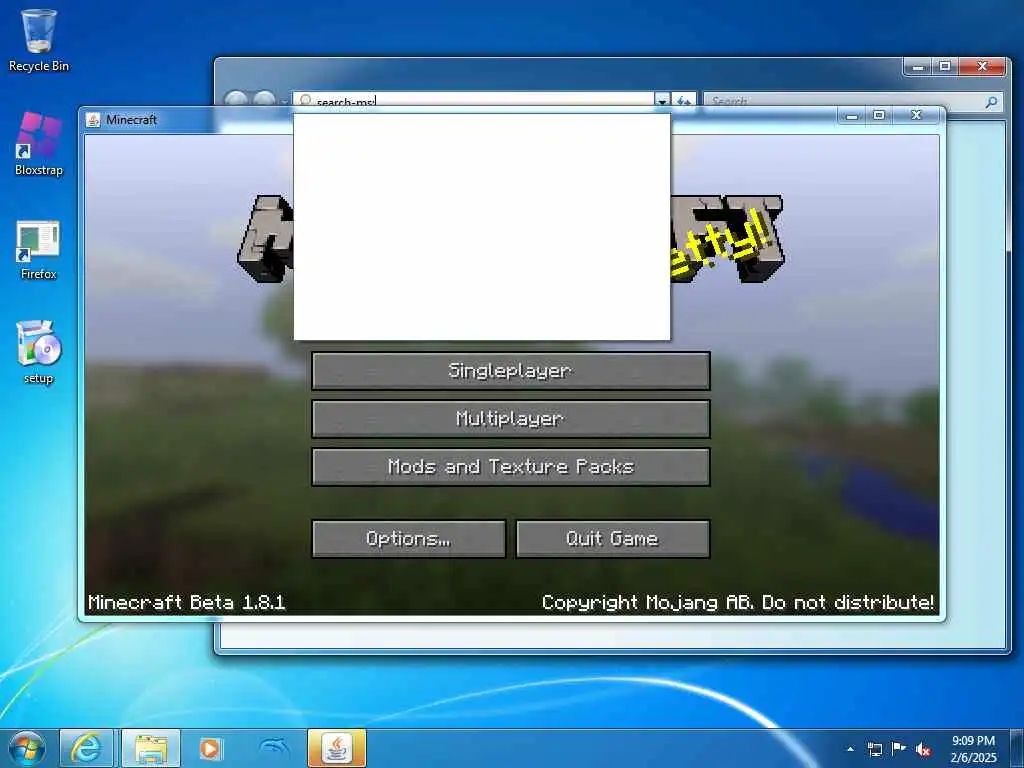Open the network tray icon
Viewport: 1024px width, 768px height.
click(x=875, y=749)
